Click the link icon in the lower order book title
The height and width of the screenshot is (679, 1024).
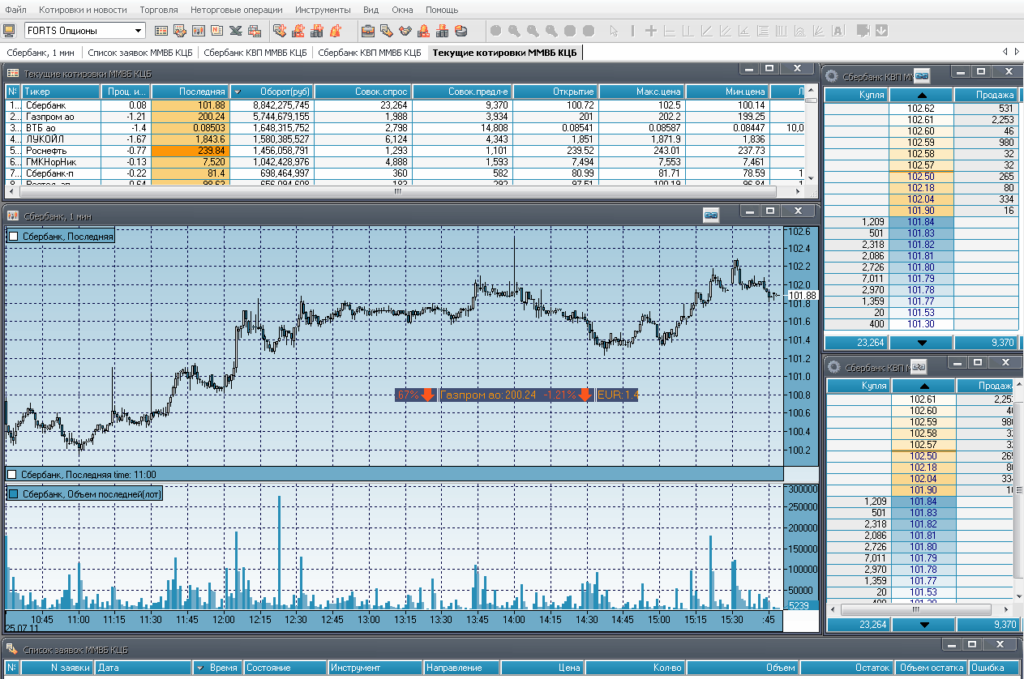point(919,367)
